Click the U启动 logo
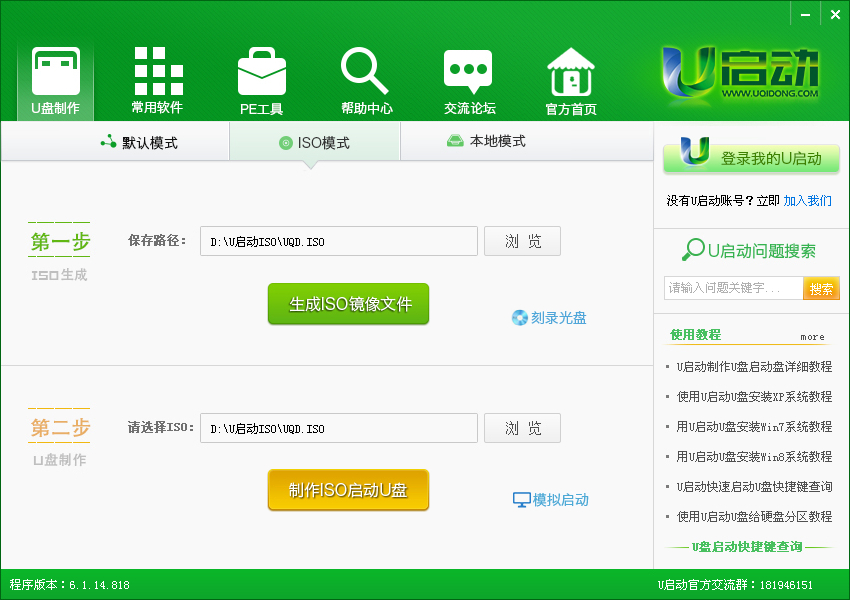The width and height of the screenshot is (850, 600). coord(740,73)
